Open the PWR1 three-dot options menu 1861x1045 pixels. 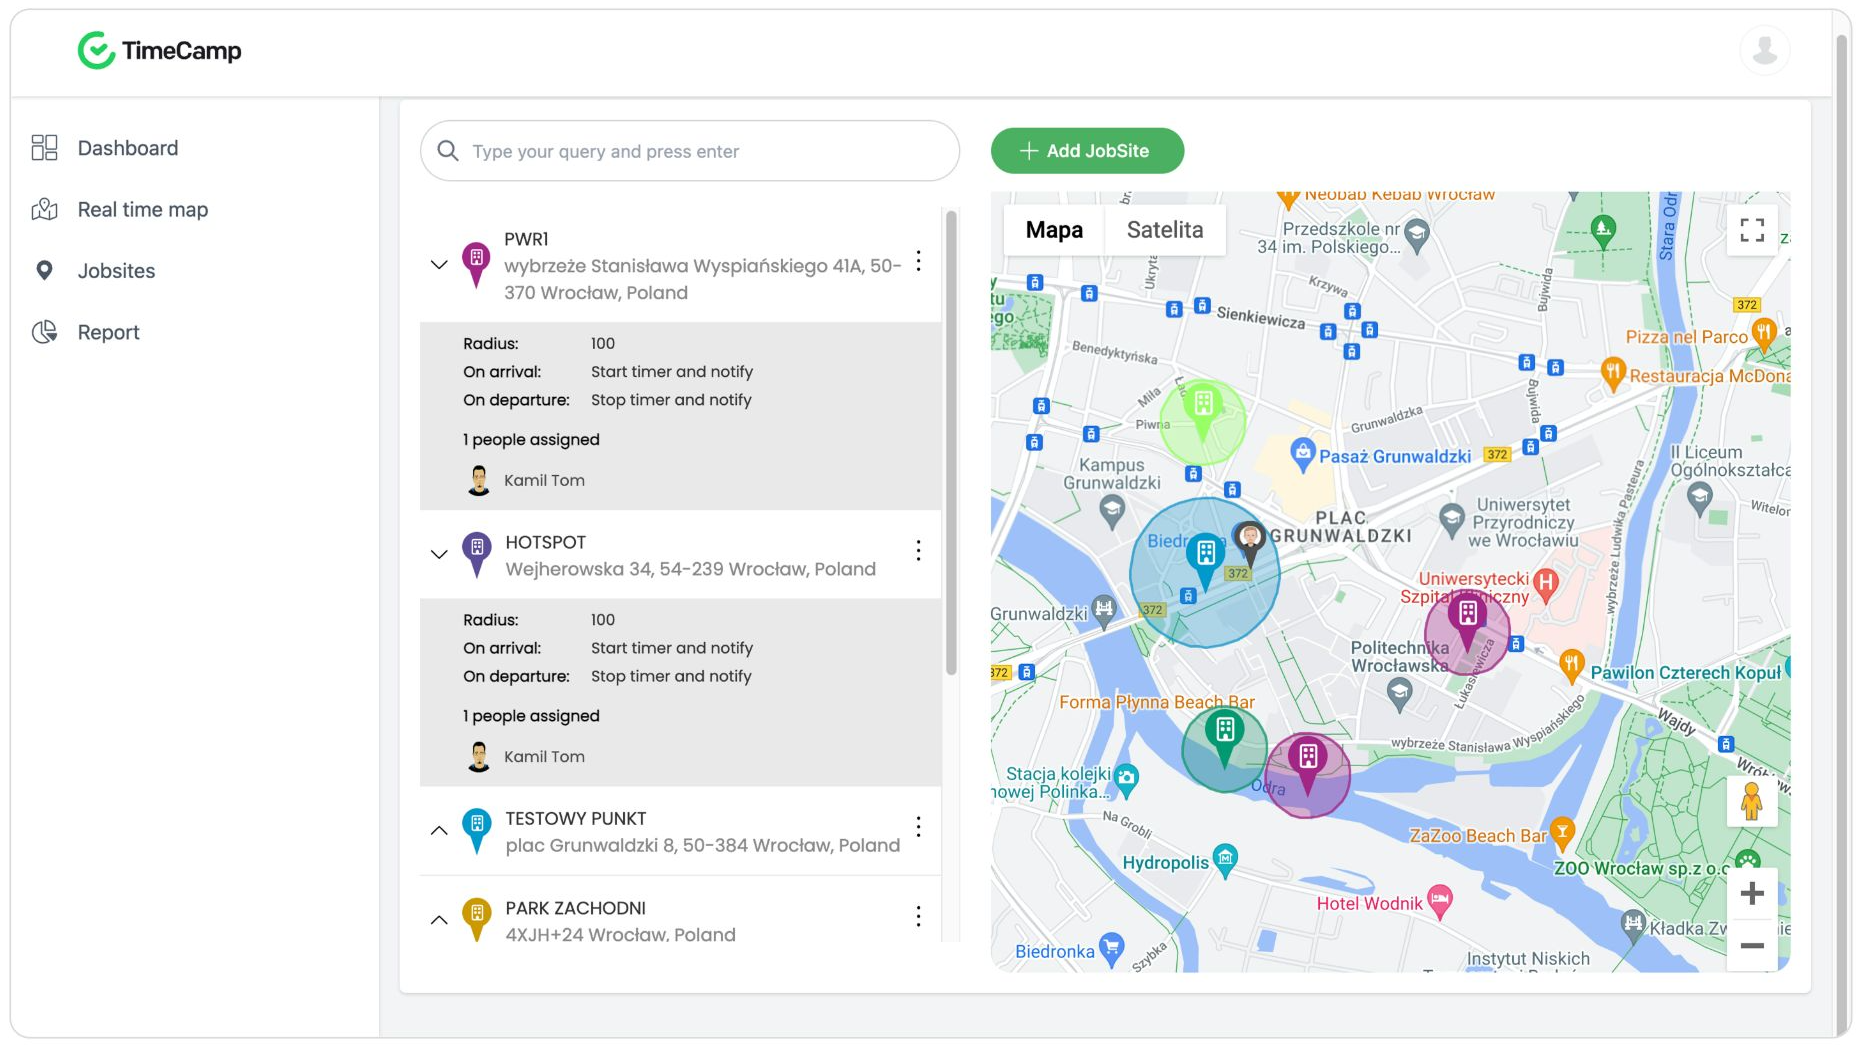pyautogui.click(x=918, y=262)
